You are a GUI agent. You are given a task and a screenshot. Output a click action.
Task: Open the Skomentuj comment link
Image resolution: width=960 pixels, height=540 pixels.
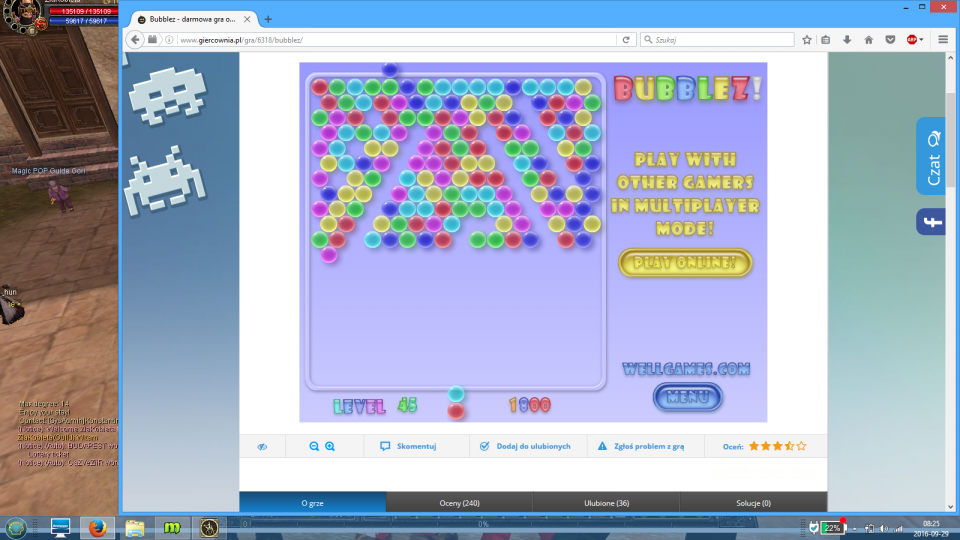(408, 446)
